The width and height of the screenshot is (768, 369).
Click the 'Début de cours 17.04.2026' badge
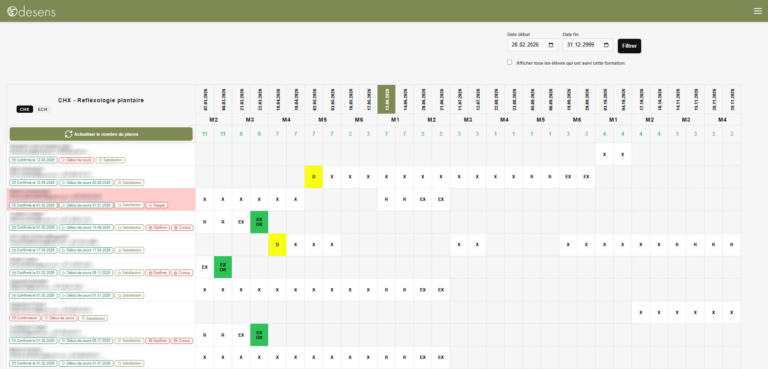[x=86, y=250]
